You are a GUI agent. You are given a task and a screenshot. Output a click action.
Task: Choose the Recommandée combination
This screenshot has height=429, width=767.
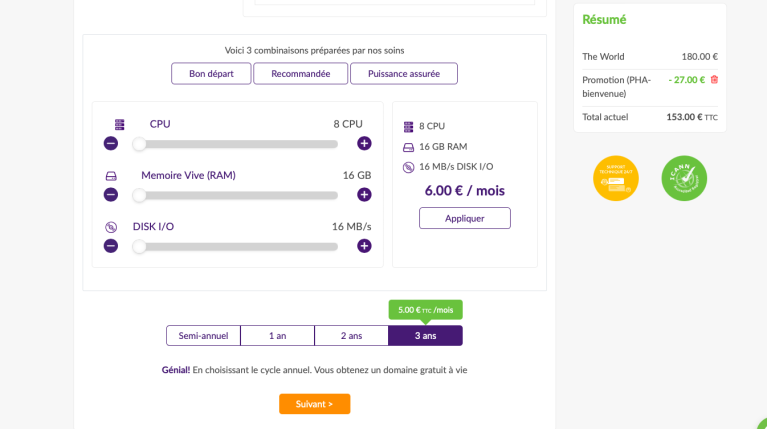pyautogui.click(x=301, y=73)
